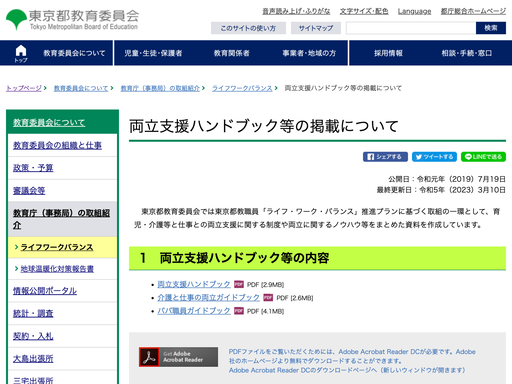
Task: Click the page title 両立支援ハンドブック等の掲載について
Action: click(x=264, y=126)
